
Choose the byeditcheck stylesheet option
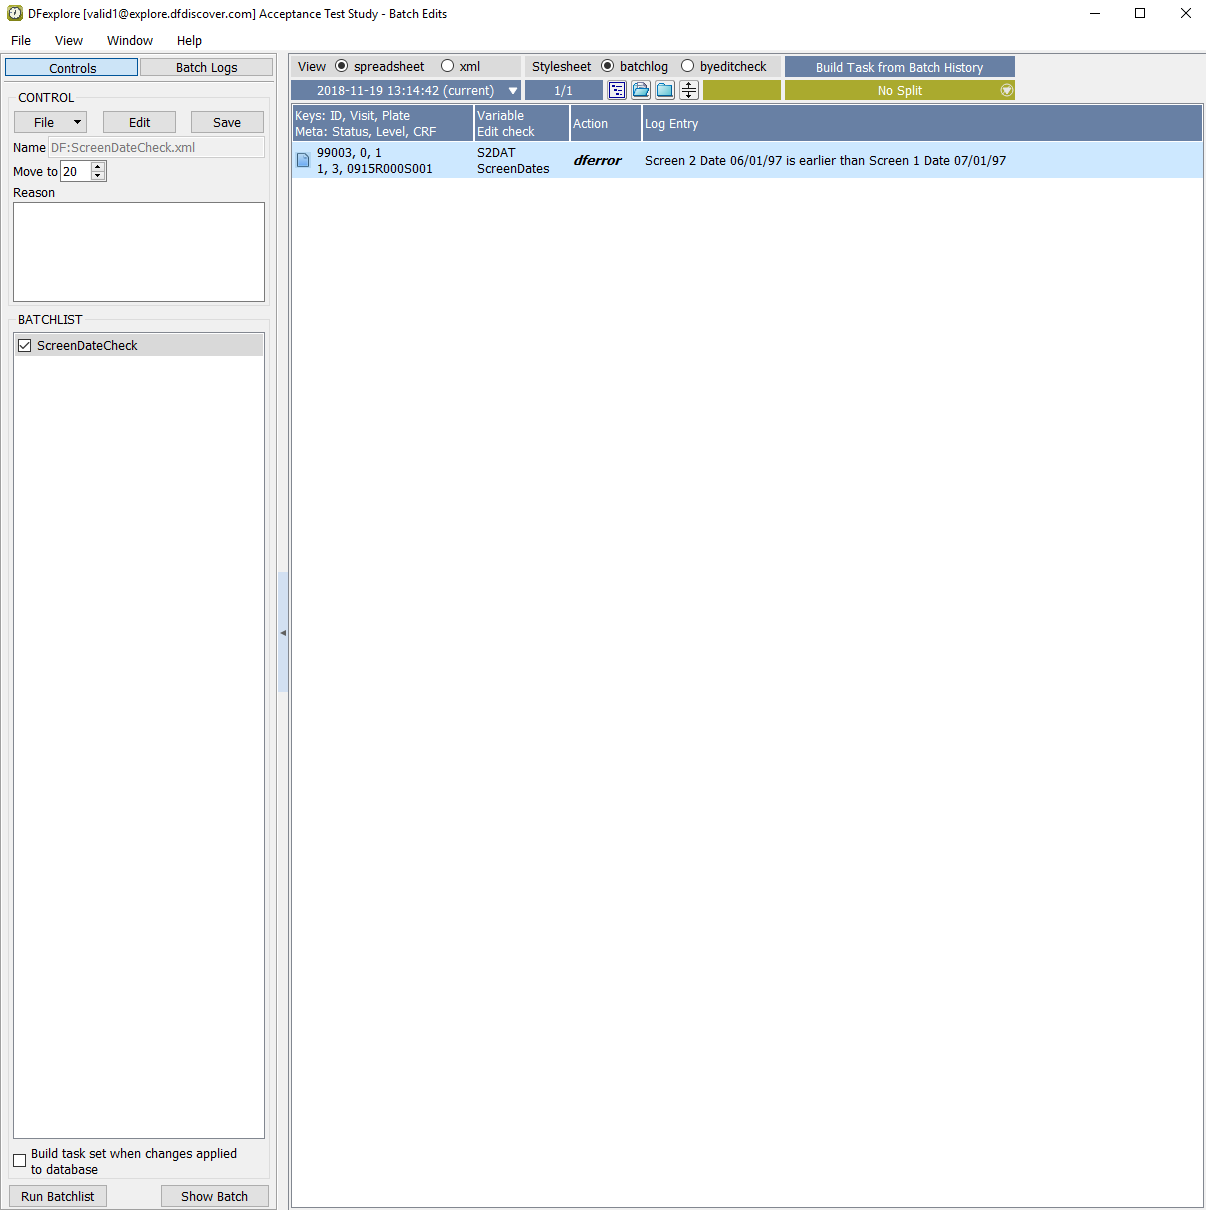[x=688, y=66]
